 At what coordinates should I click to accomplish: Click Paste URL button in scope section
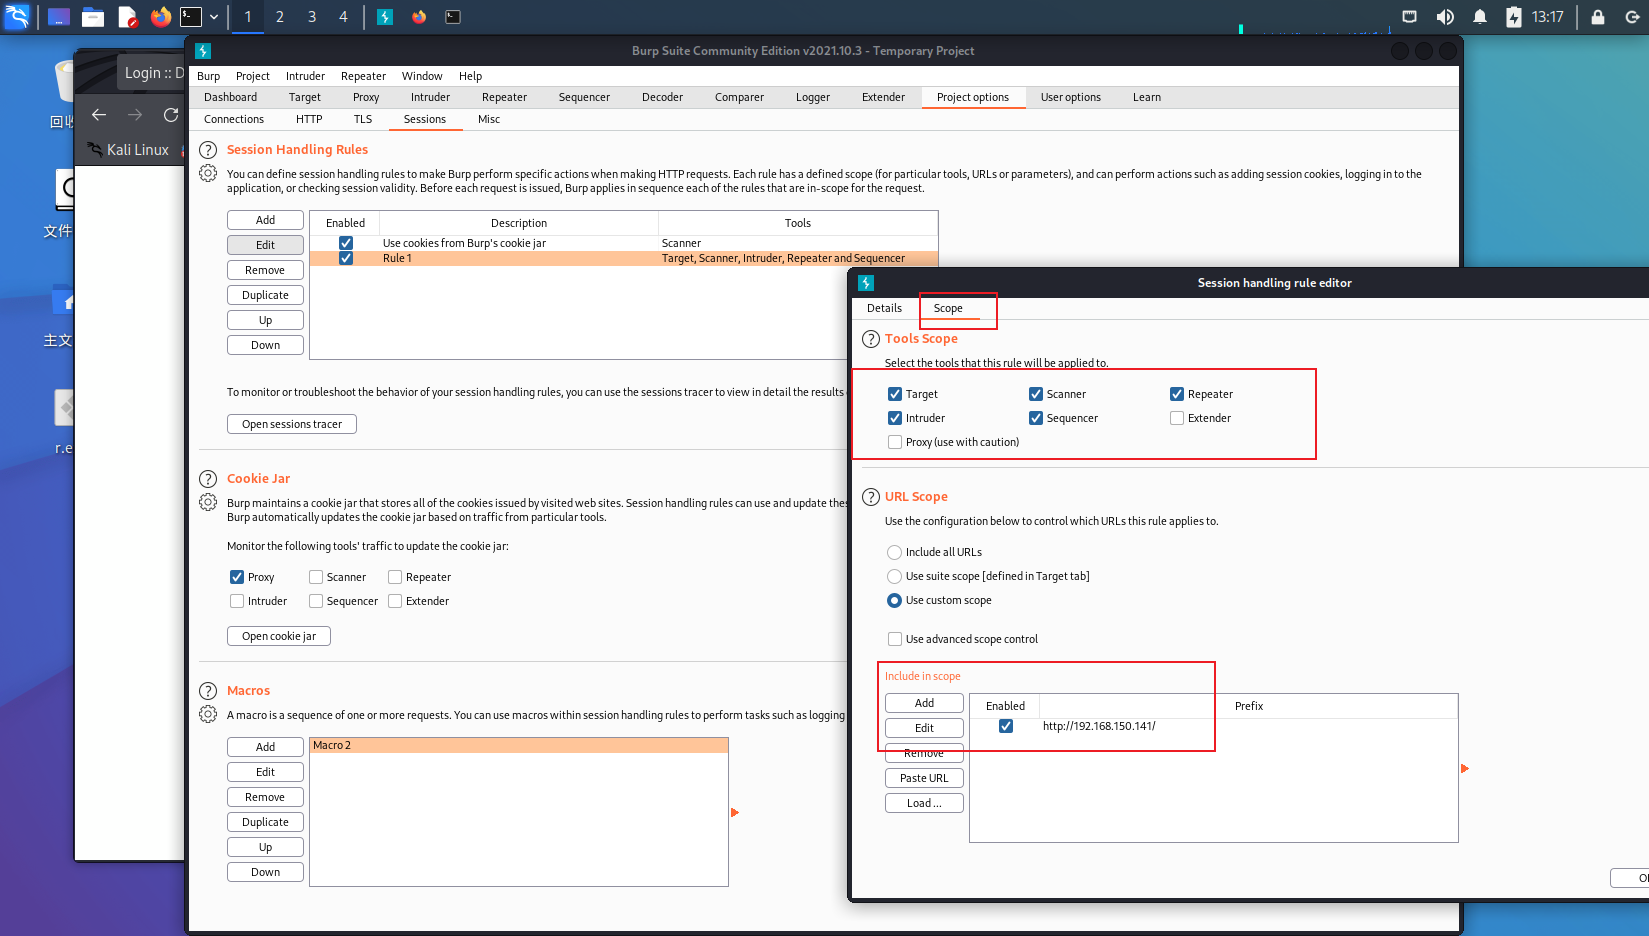[924, 778]
